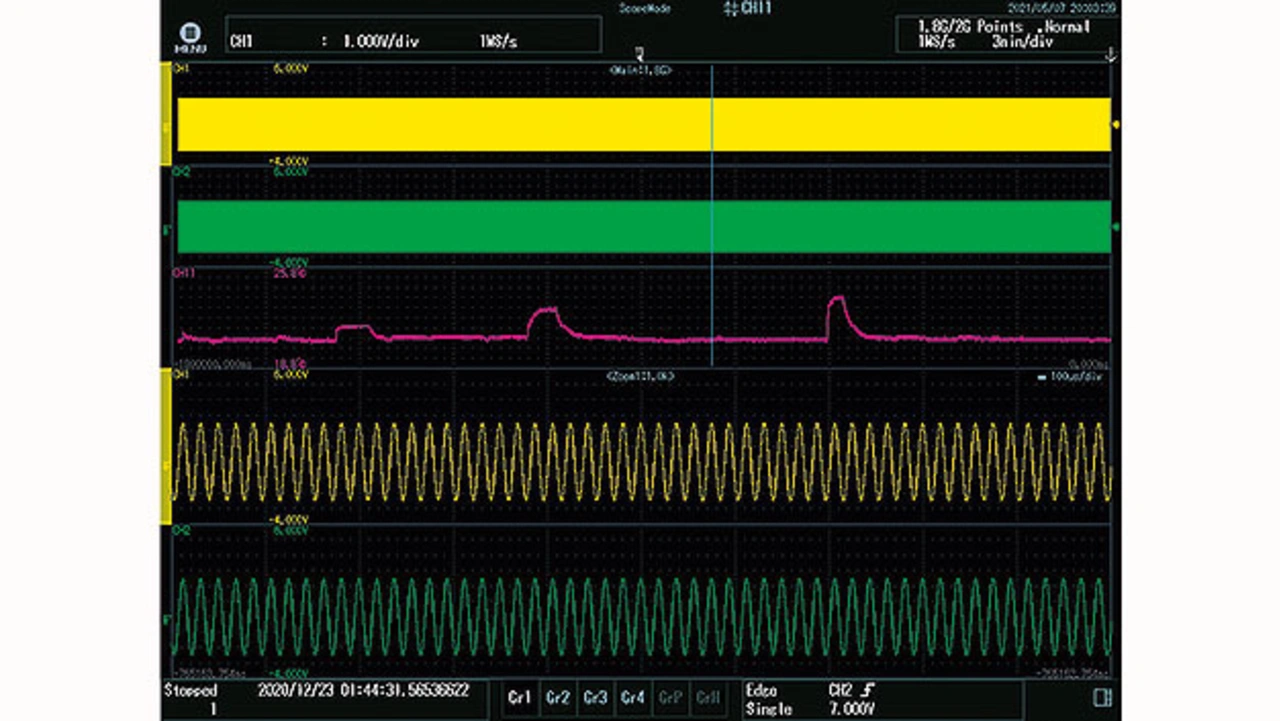
Task: Click the CH11 coupling icon in top bar
Action: (x=731, y=8)
